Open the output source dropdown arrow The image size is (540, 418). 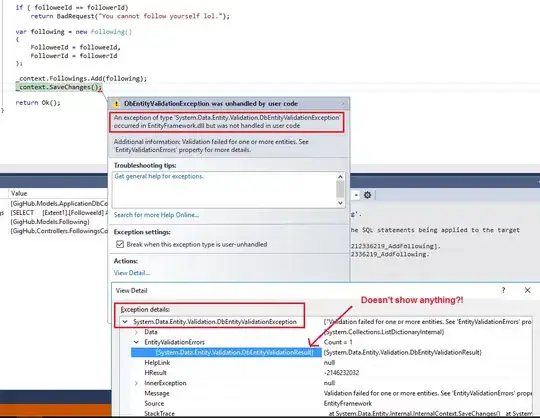pos(356,195)
